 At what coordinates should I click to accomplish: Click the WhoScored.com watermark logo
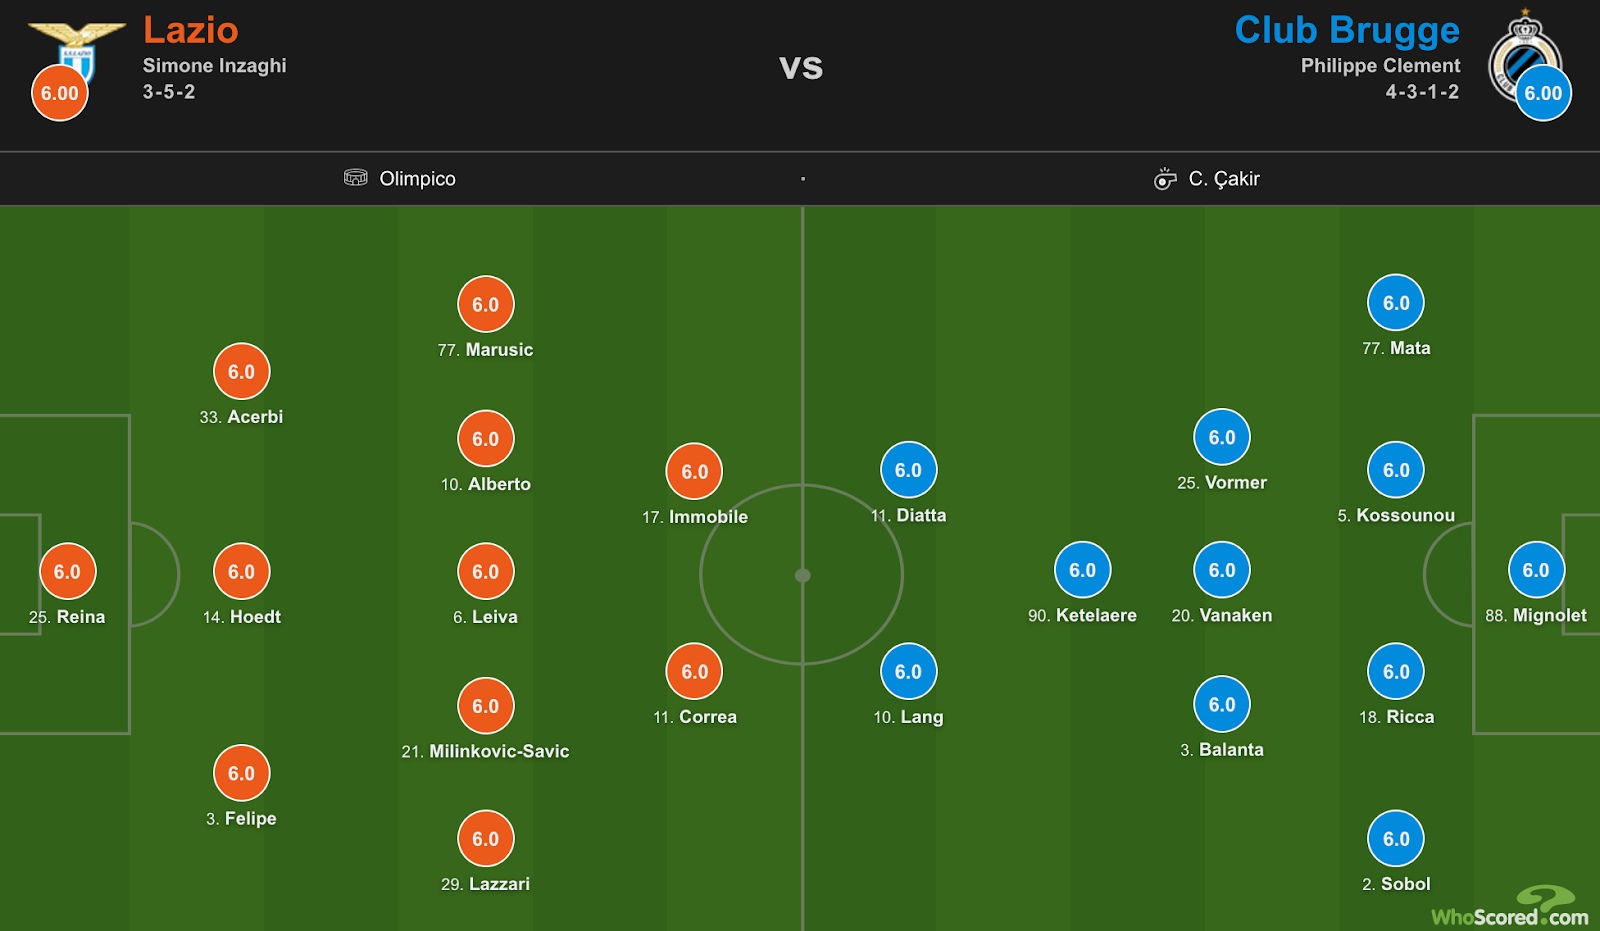click(x=1510, y=907)
